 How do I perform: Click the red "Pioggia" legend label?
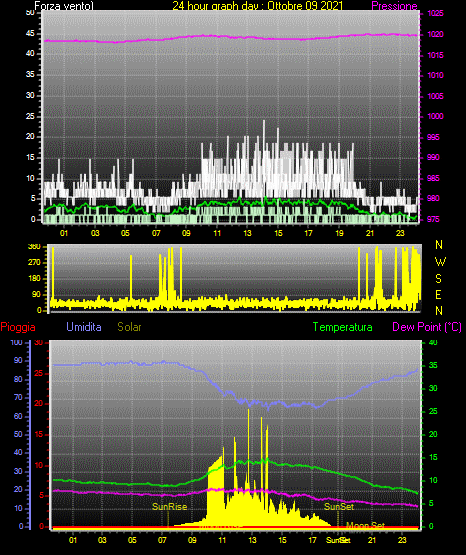coord(18,327)
